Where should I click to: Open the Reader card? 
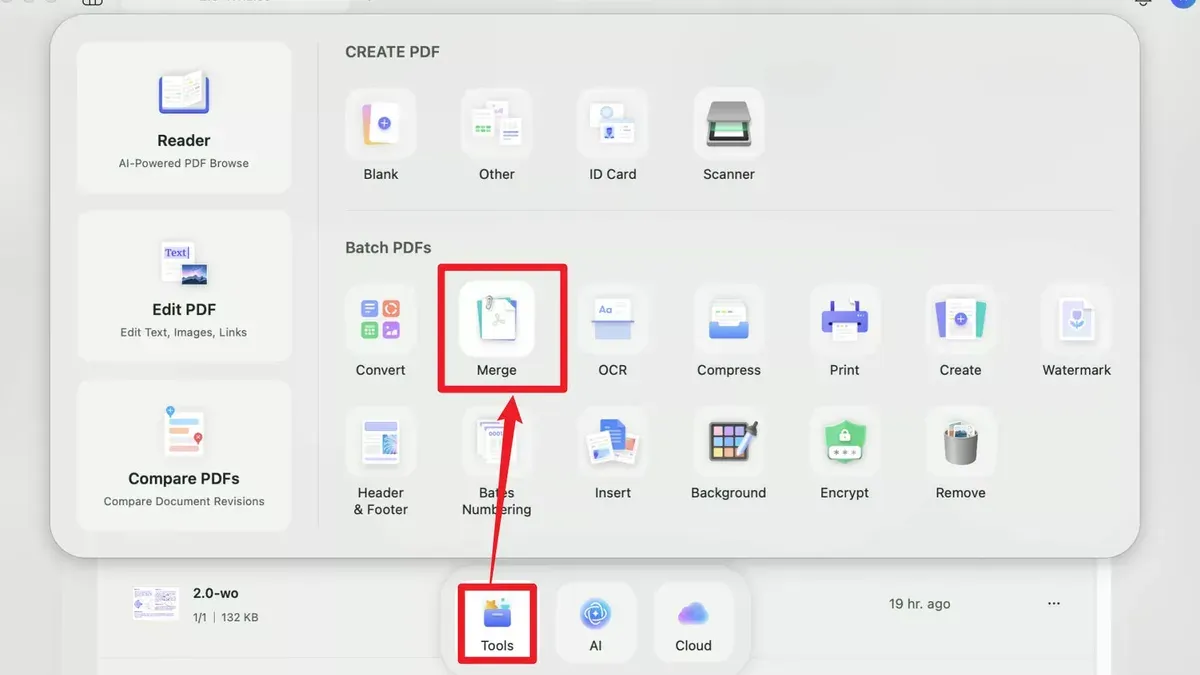pos(184,118)
